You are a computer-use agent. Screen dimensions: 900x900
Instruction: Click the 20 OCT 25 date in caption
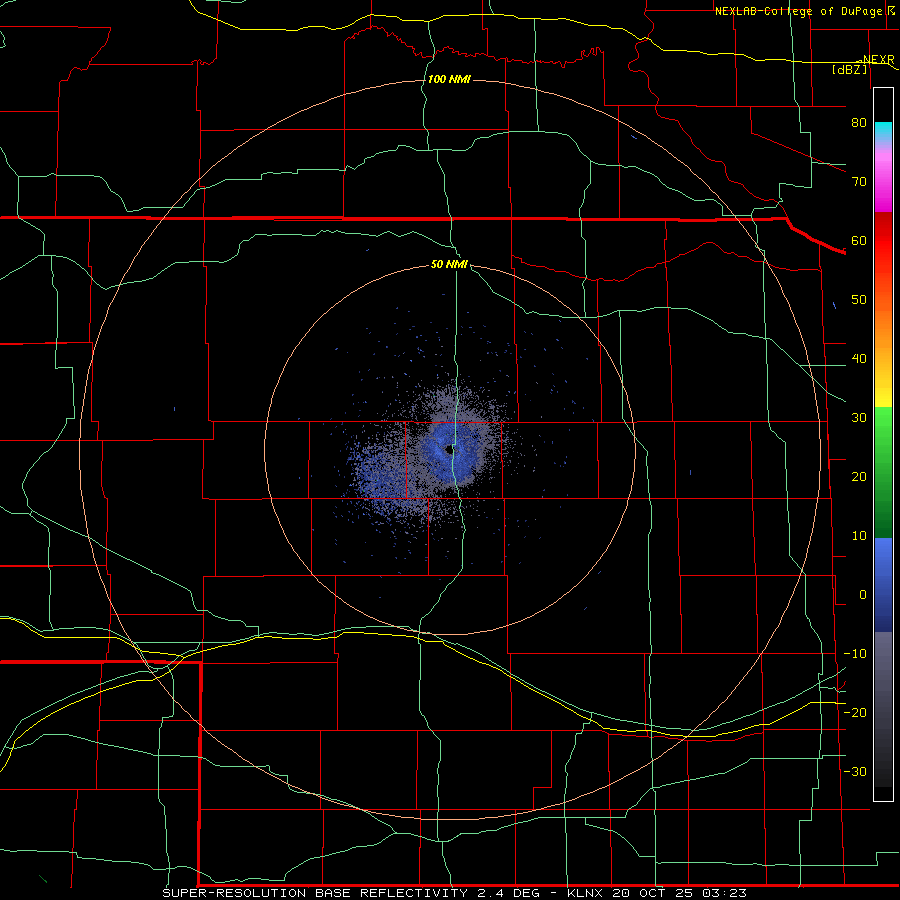[x=655, y=893]
